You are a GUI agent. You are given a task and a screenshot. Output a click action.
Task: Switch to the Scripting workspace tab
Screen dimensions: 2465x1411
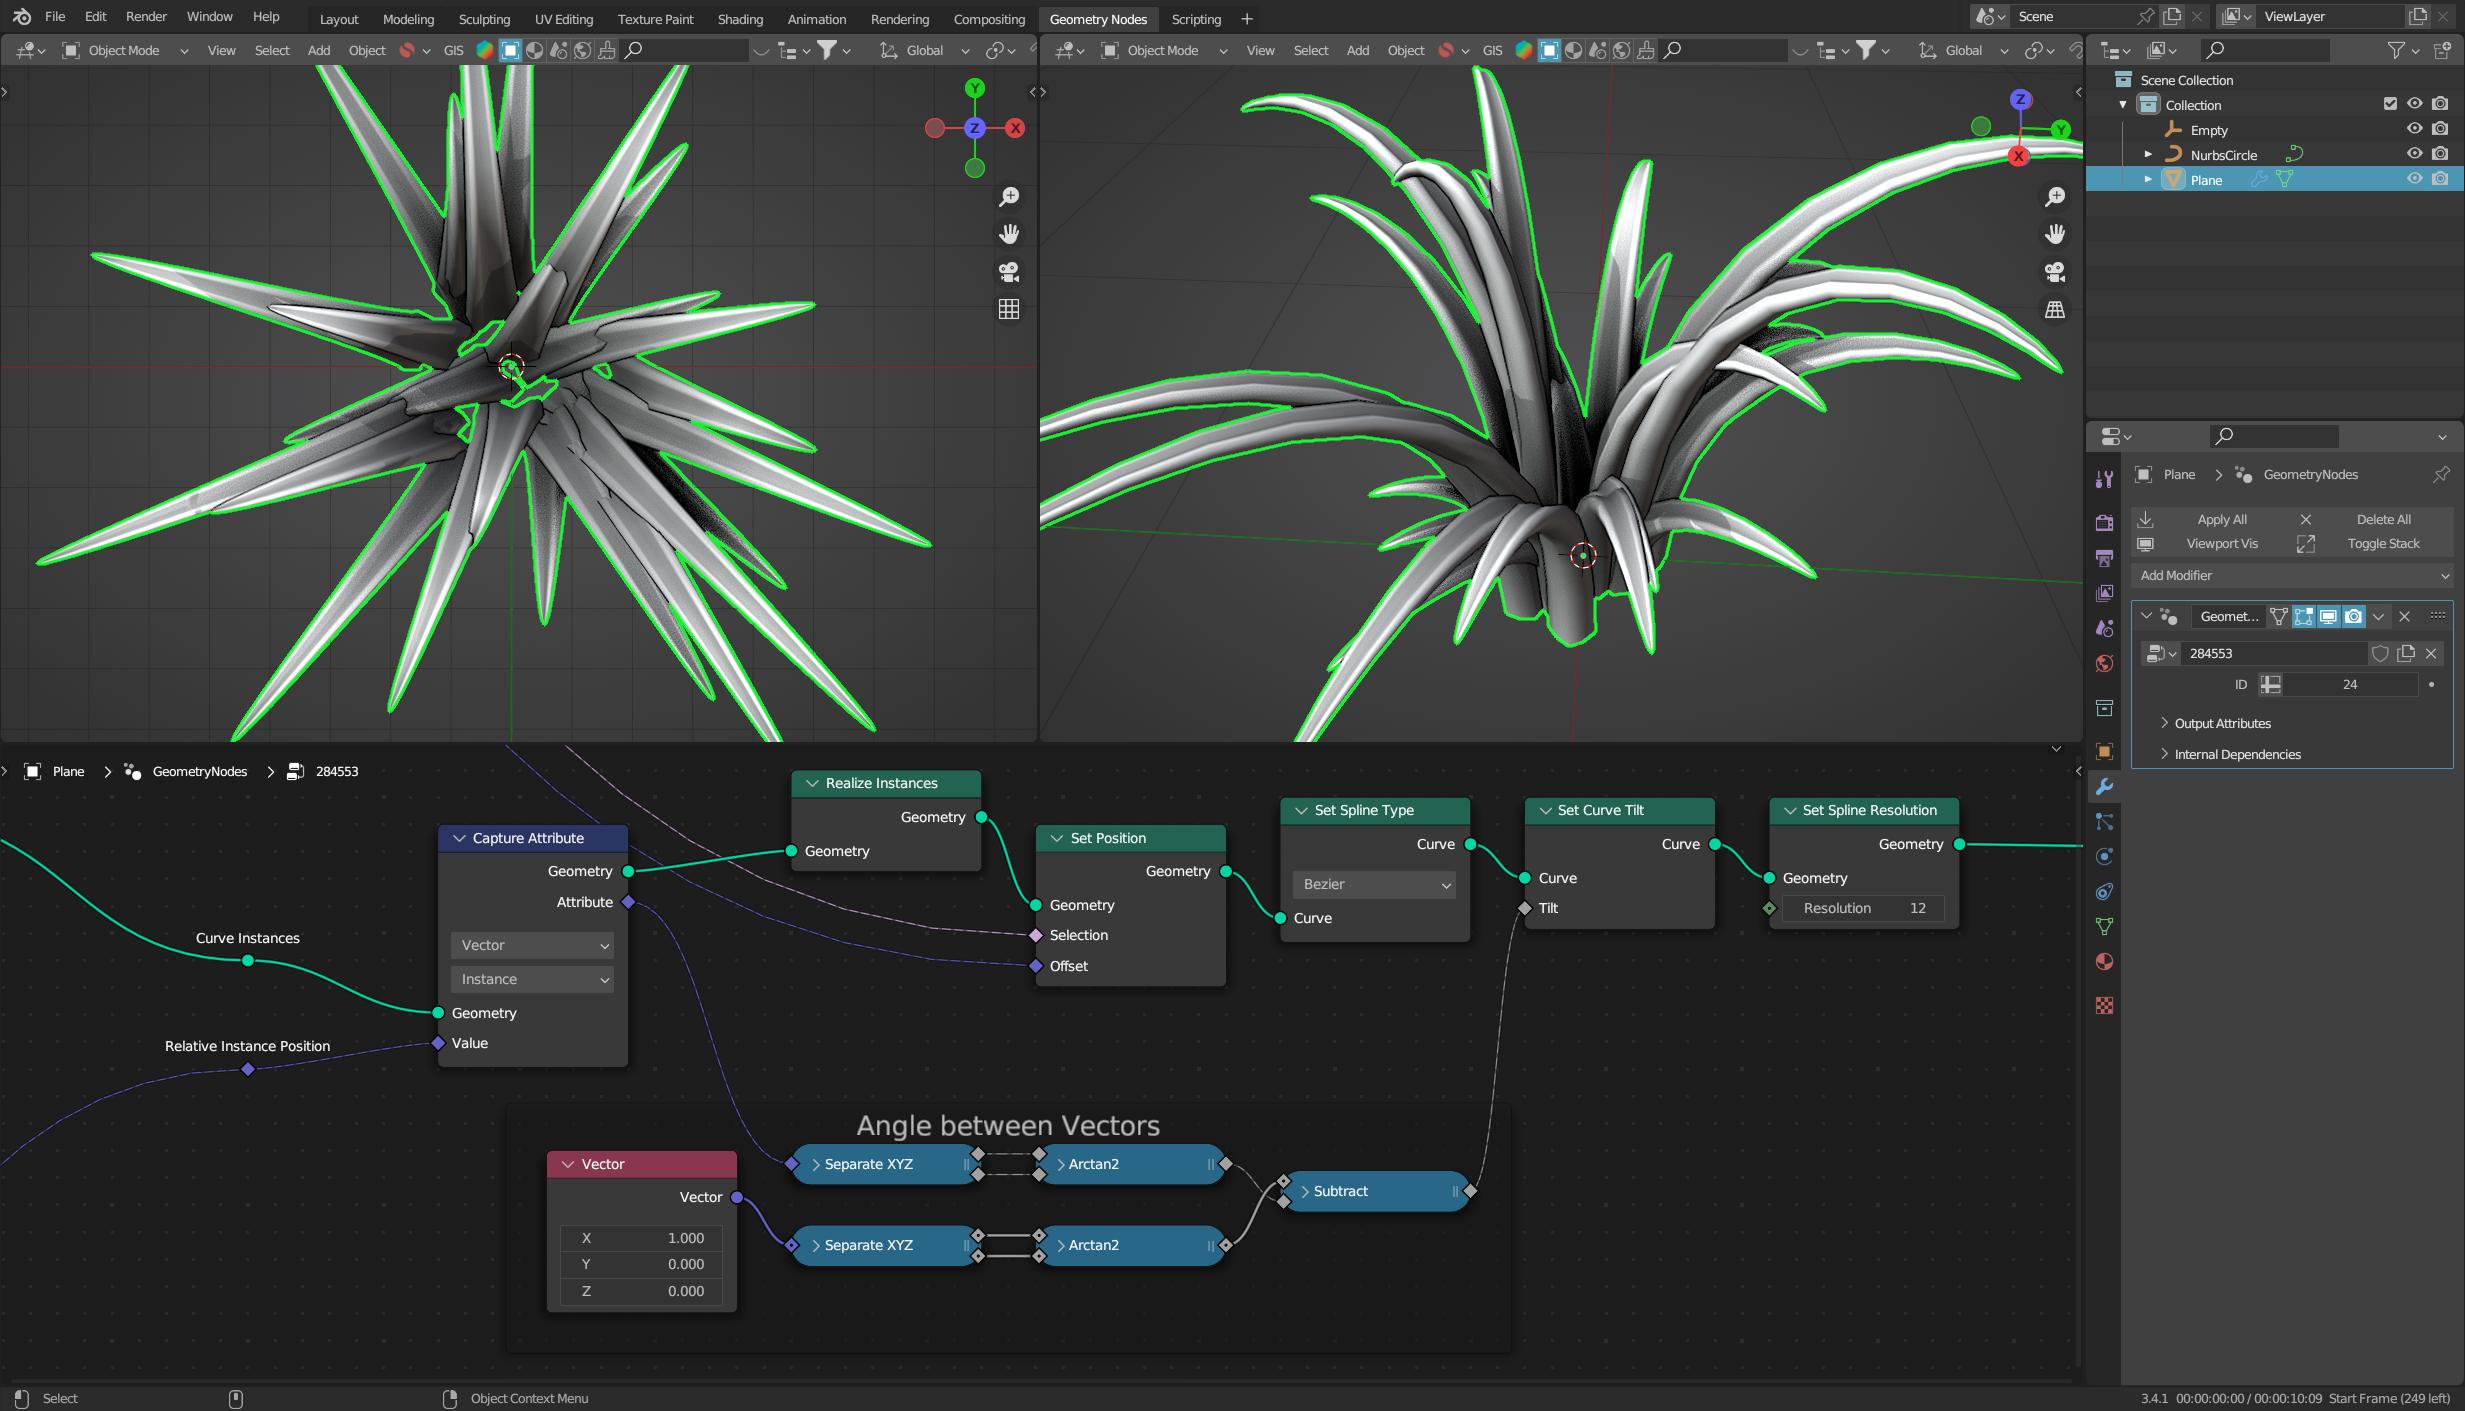pos(1196,19)
